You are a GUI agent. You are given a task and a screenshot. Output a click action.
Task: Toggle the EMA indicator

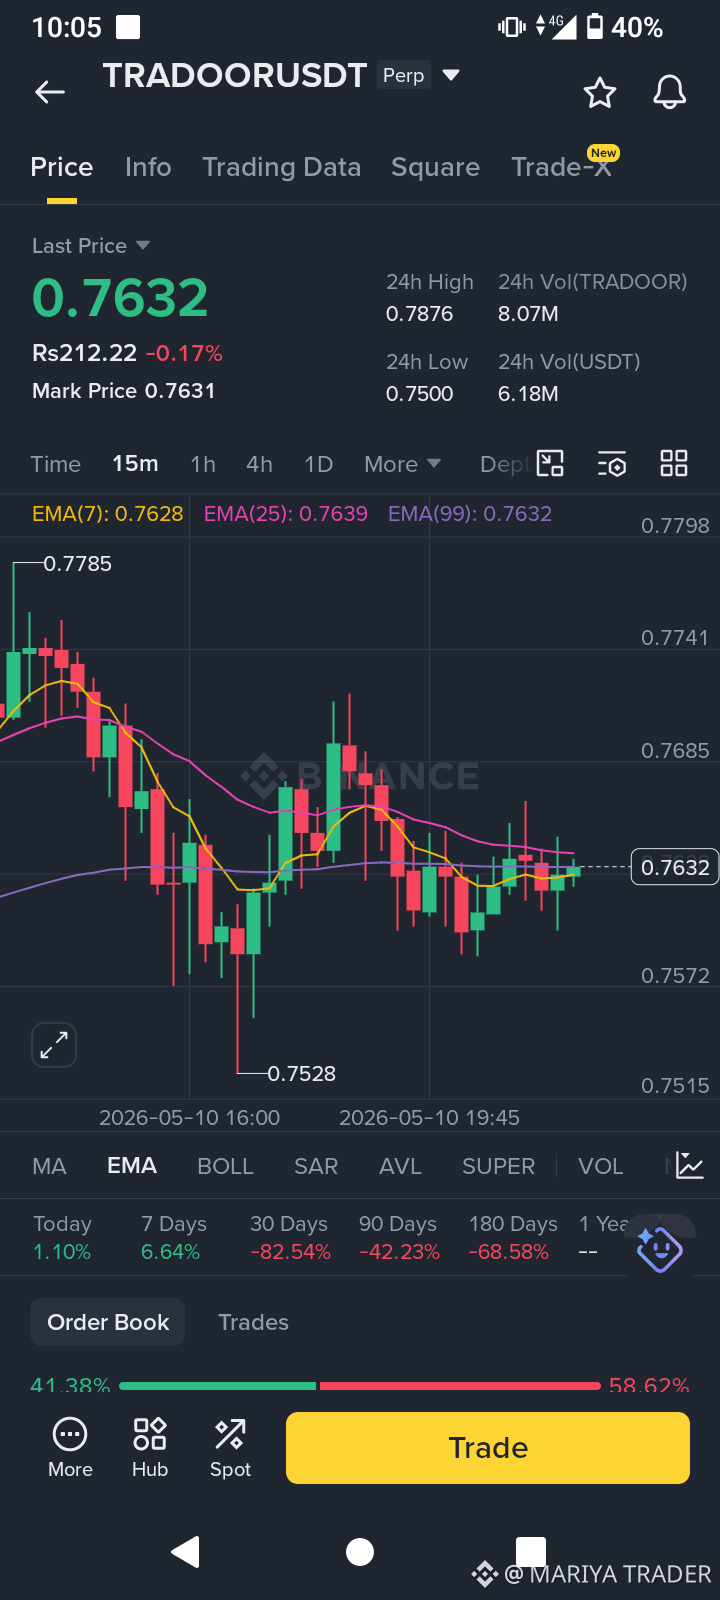pyautogui.click(x=132, y=1166)
